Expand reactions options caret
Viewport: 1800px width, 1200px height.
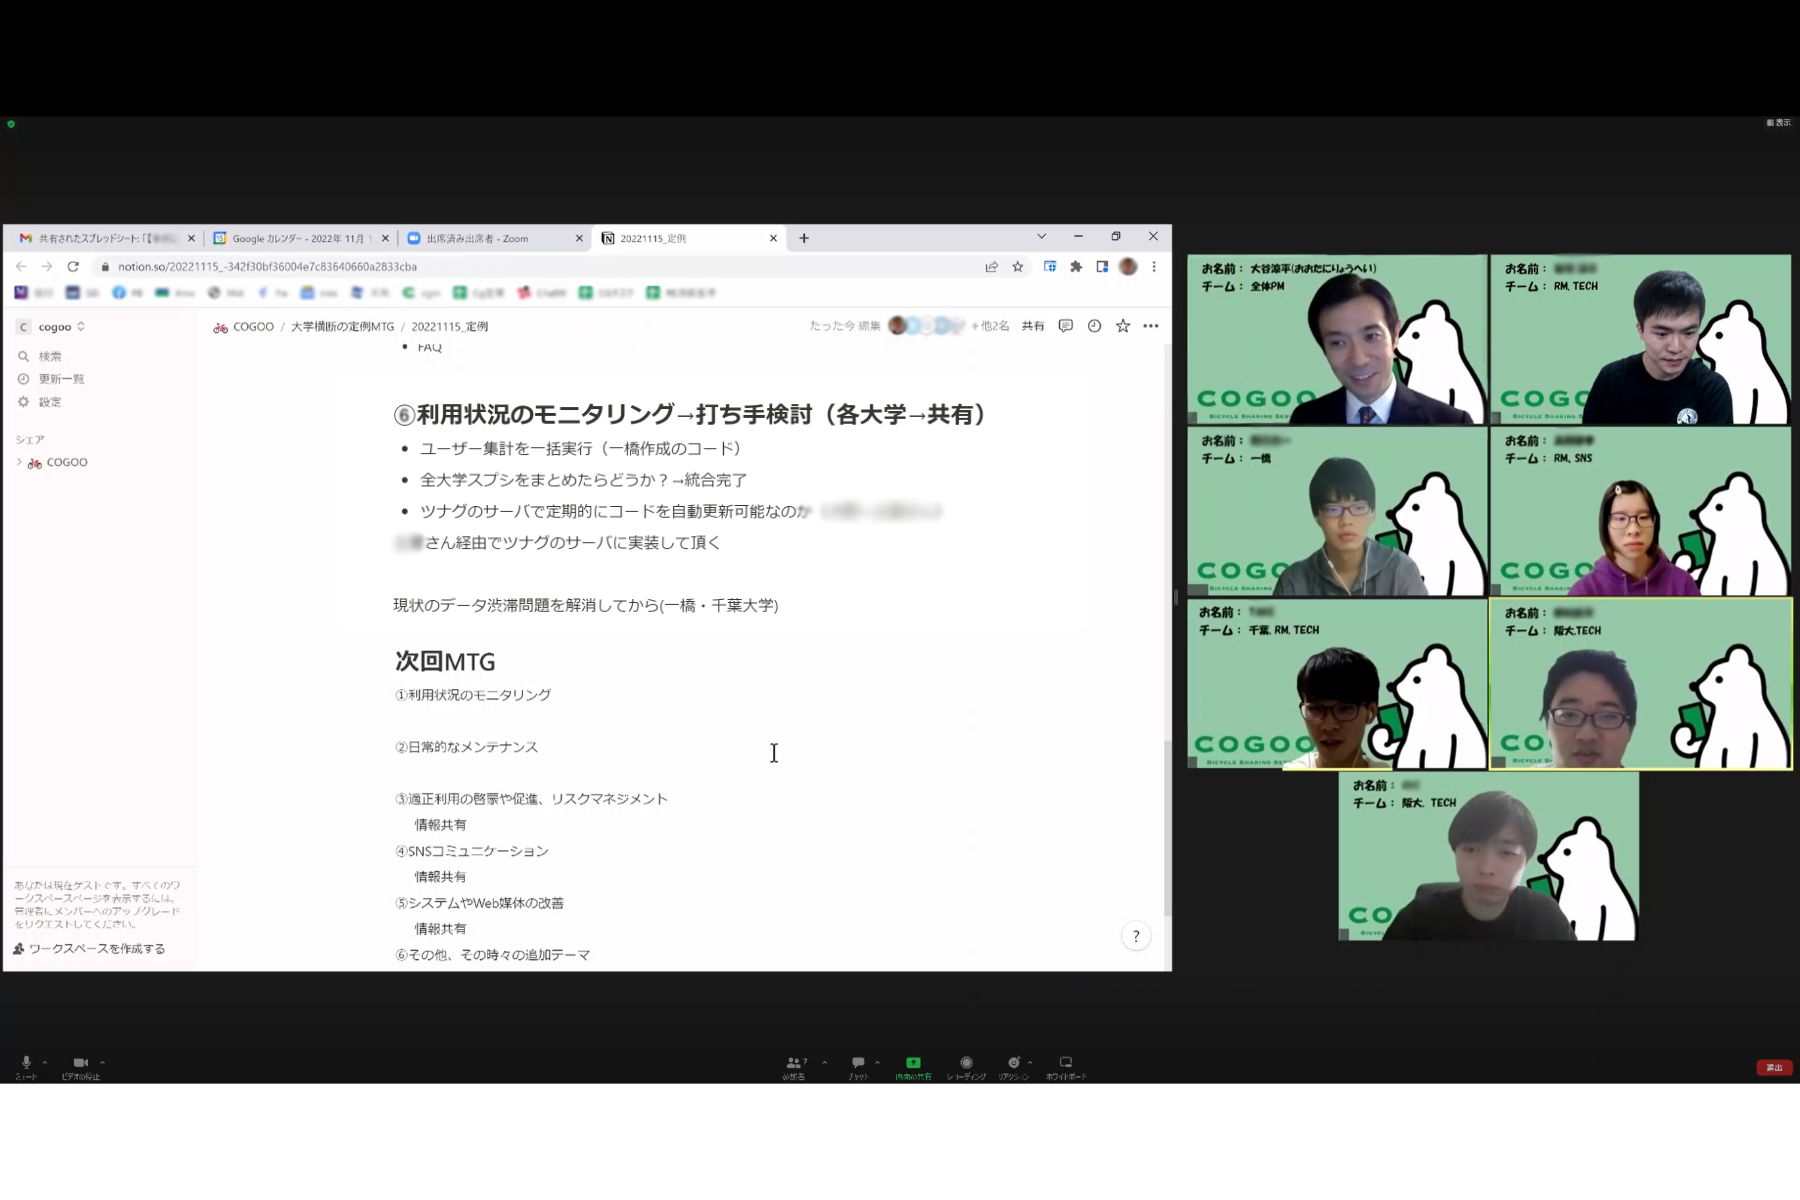point(1030,1062)
